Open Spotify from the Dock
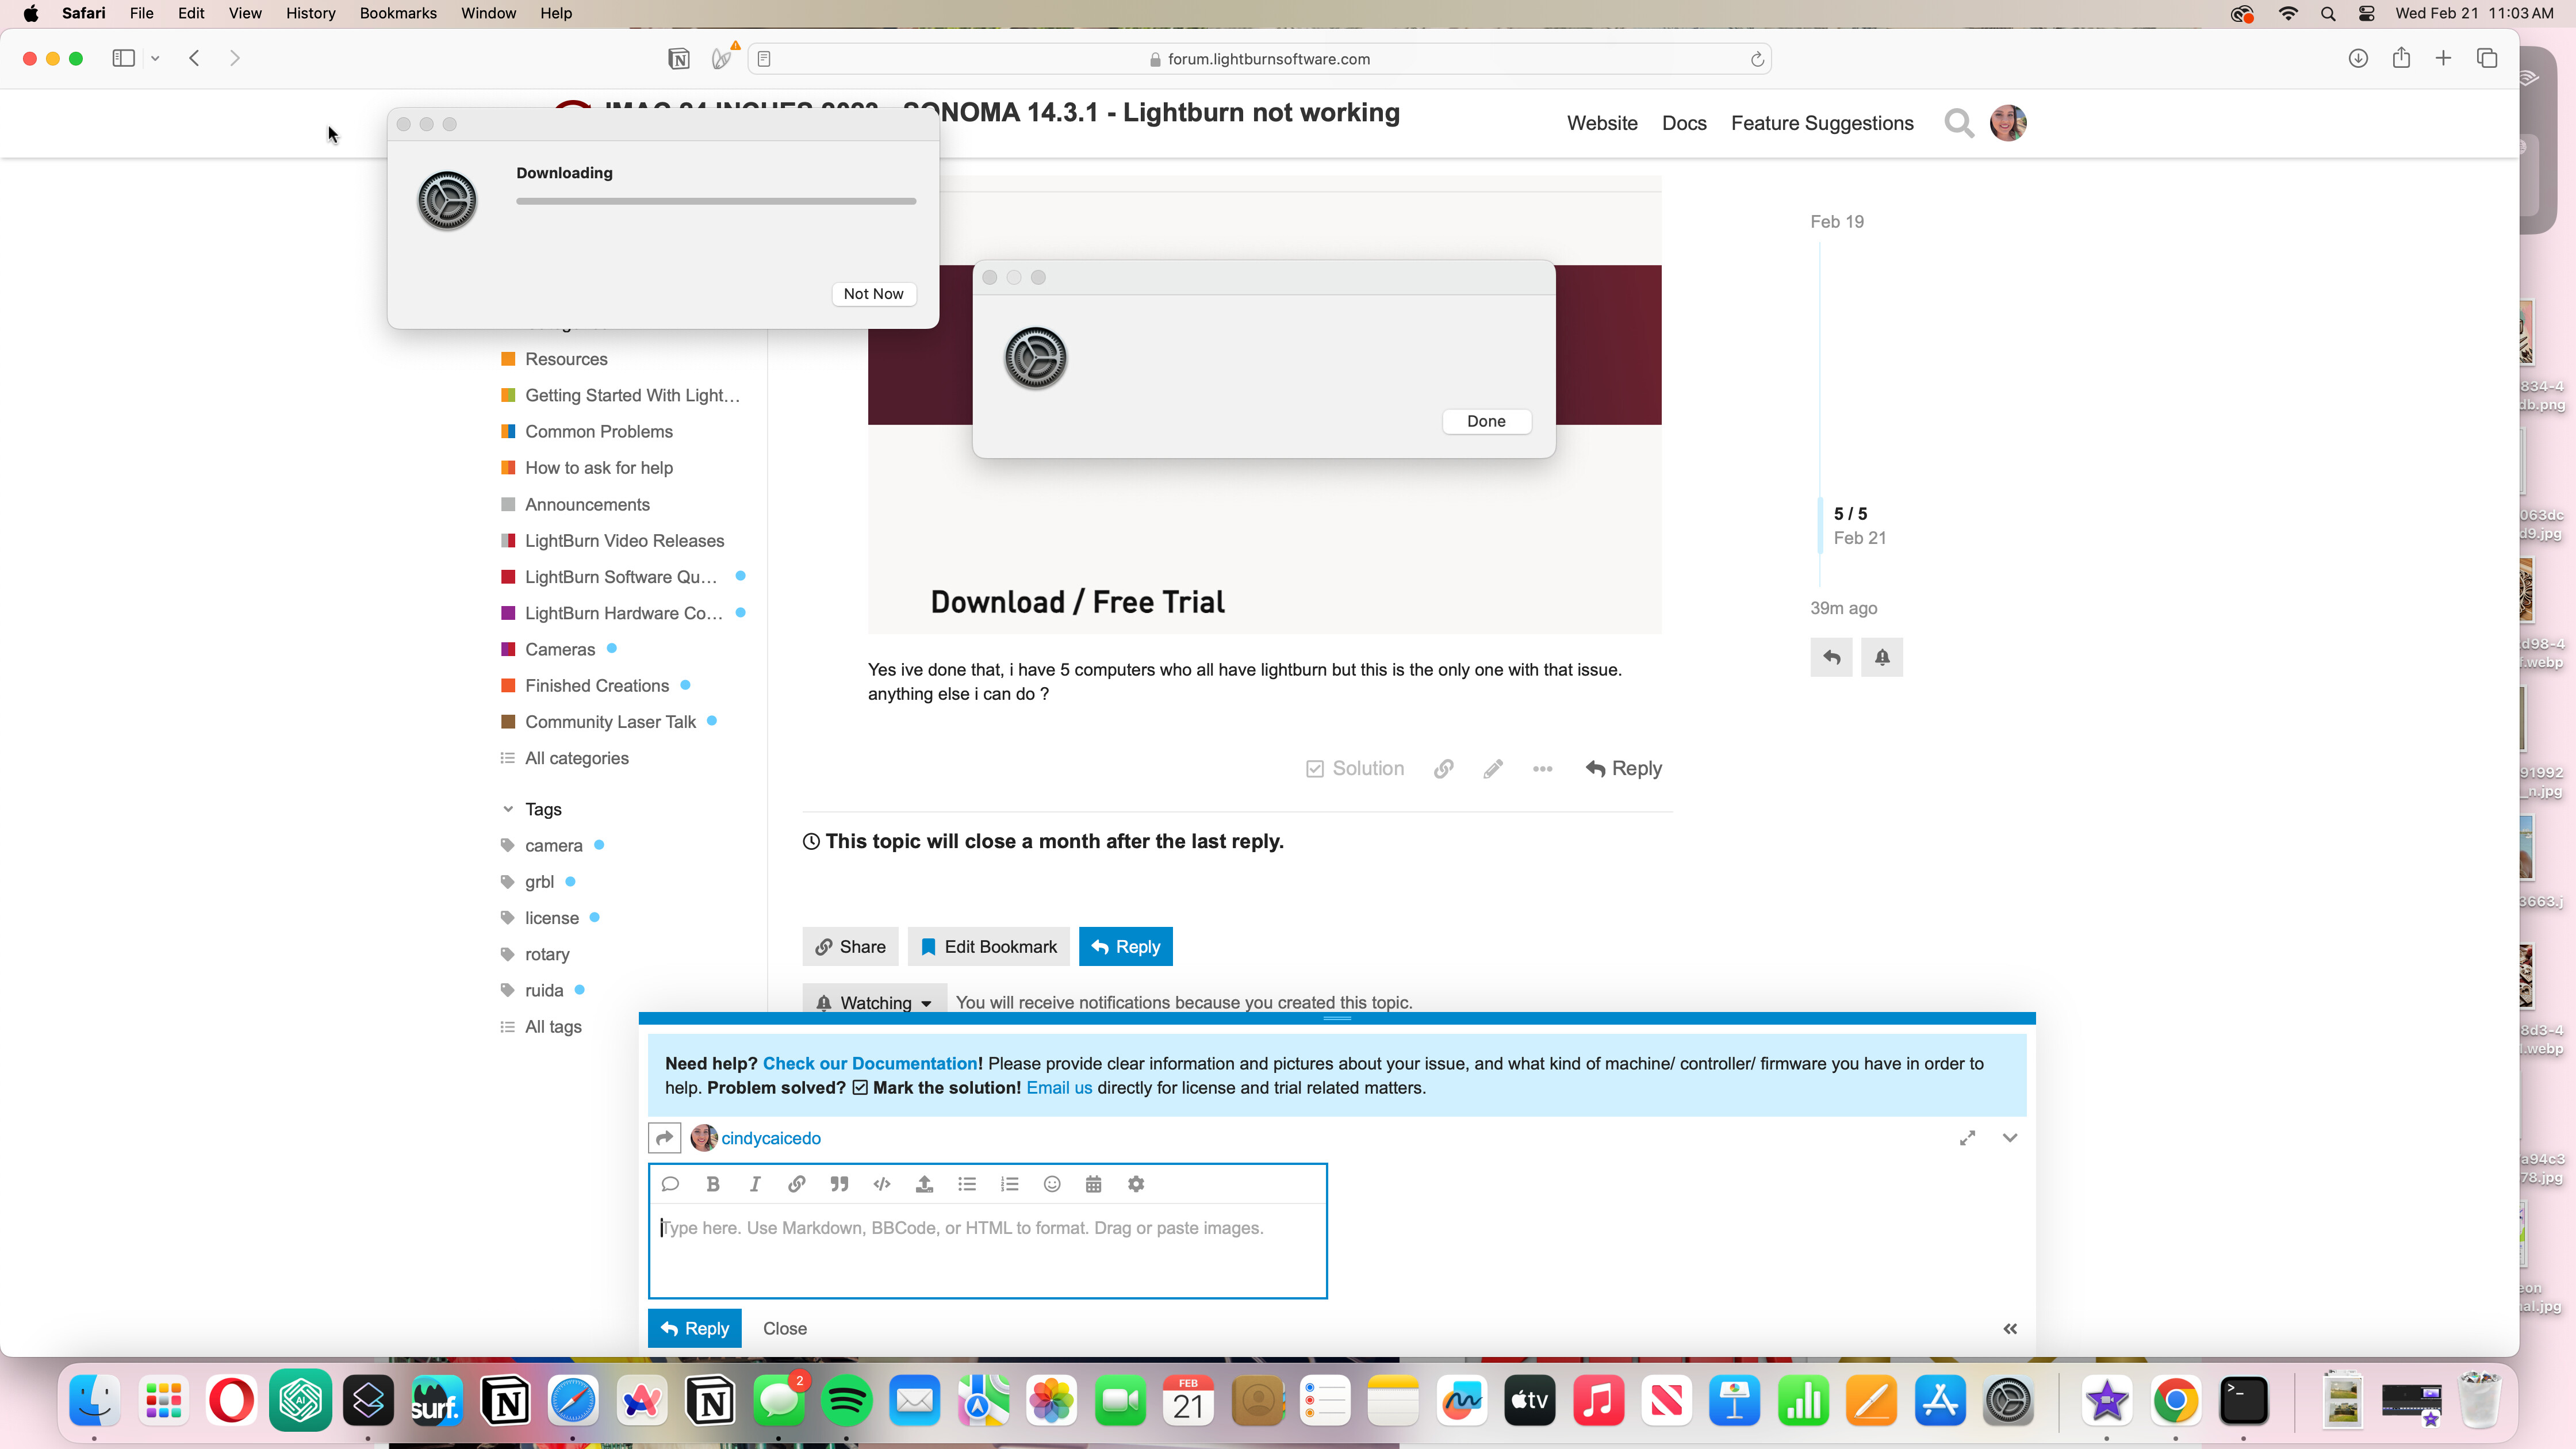The width and height of the screenshot is (2576, 1449). point(846,1401)
